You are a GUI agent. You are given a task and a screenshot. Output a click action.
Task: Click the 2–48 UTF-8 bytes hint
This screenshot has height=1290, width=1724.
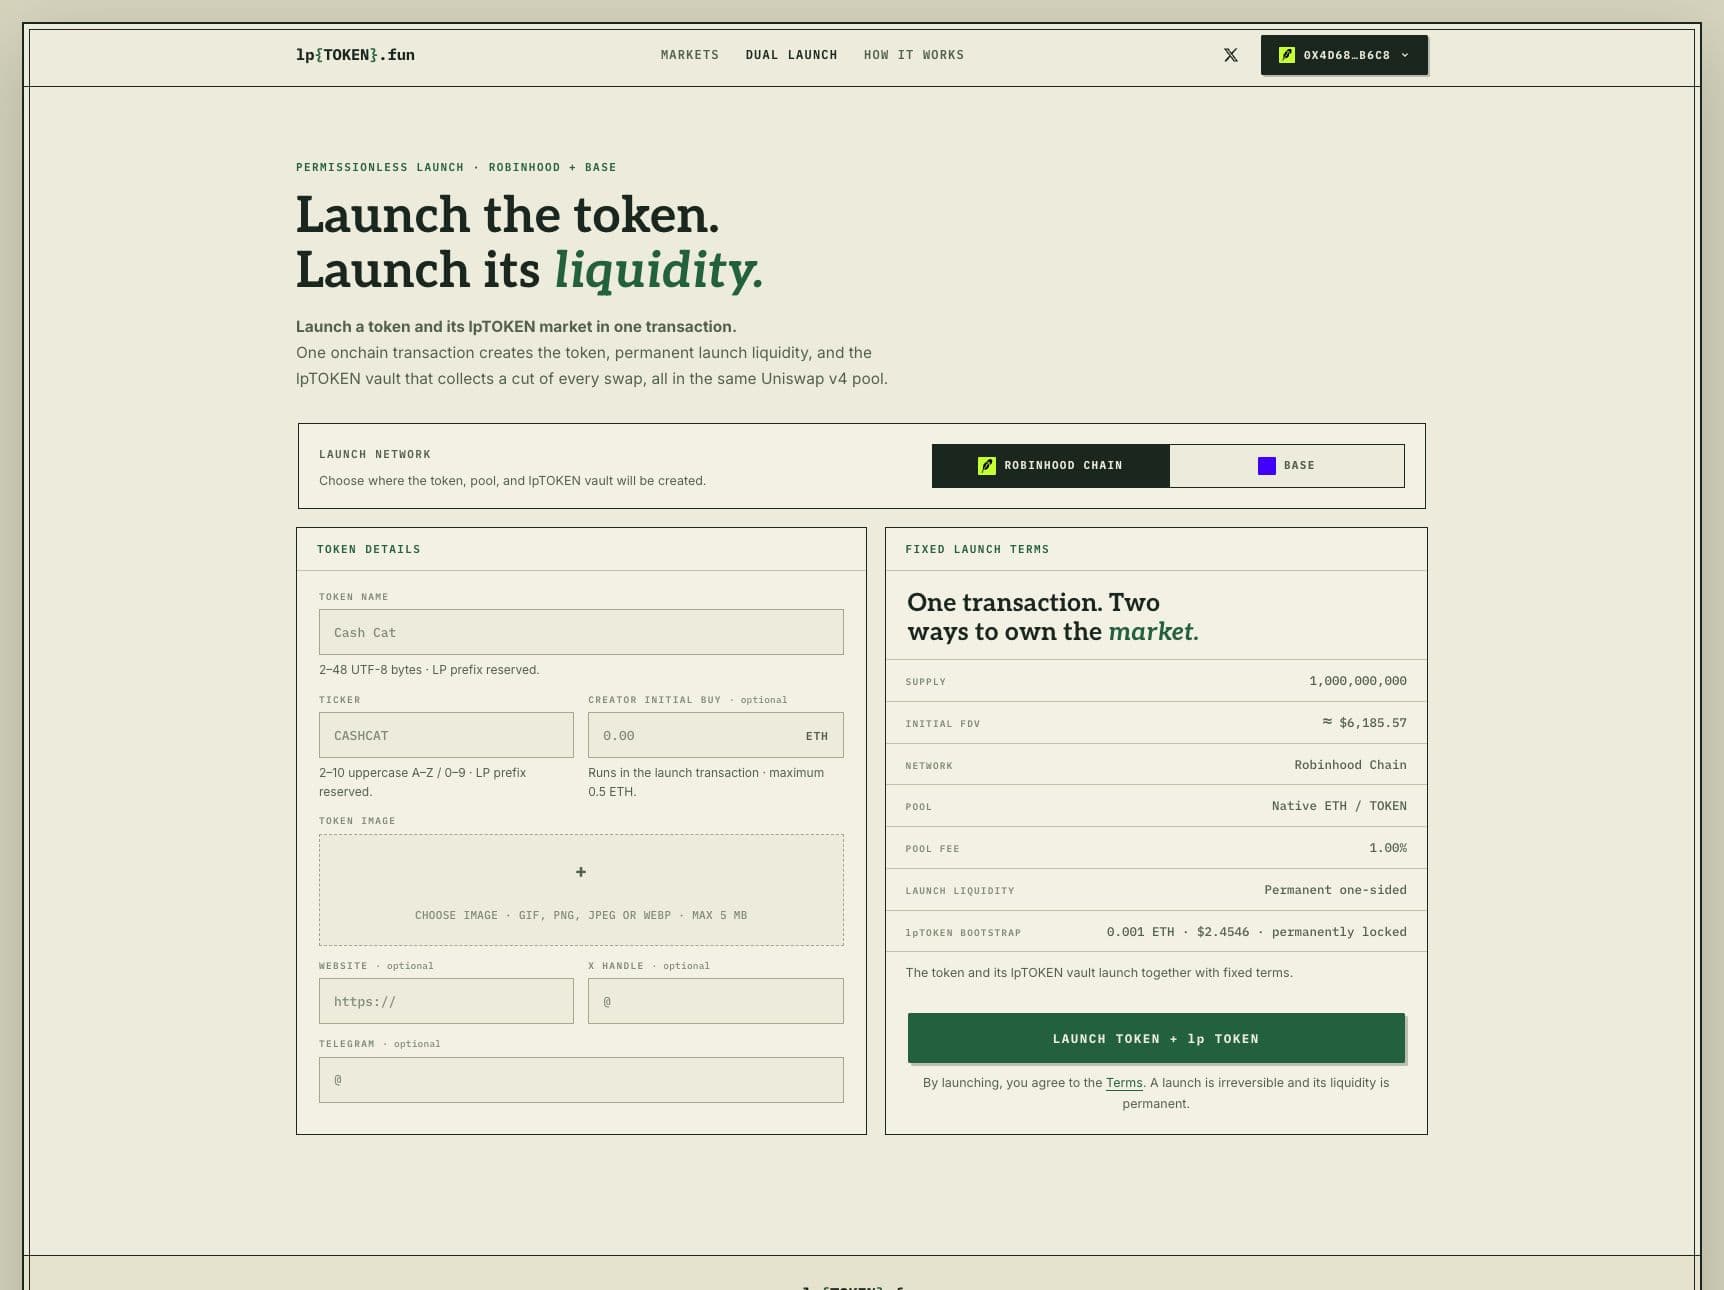(x=429, y=670)
